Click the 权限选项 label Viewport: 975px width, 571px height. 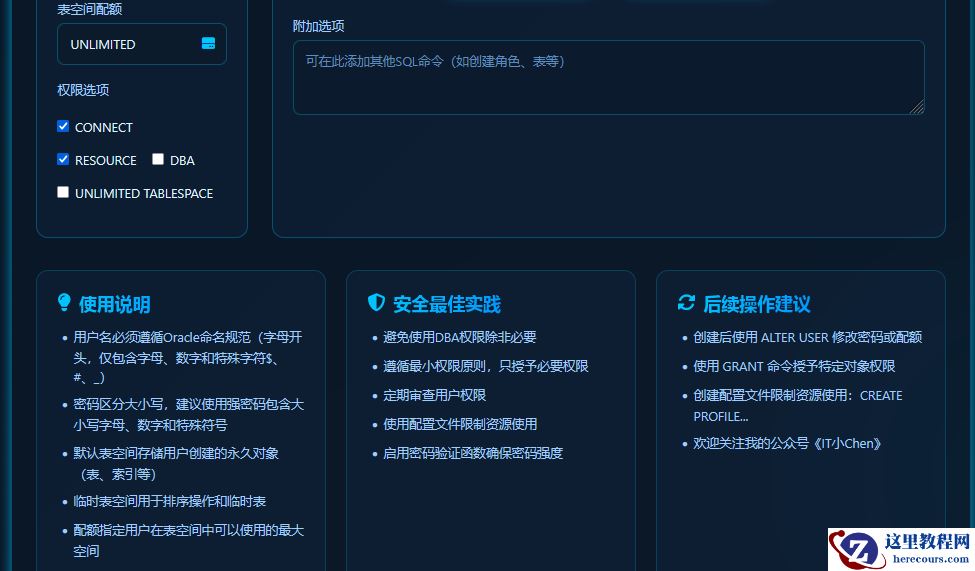tap(83, 90)
